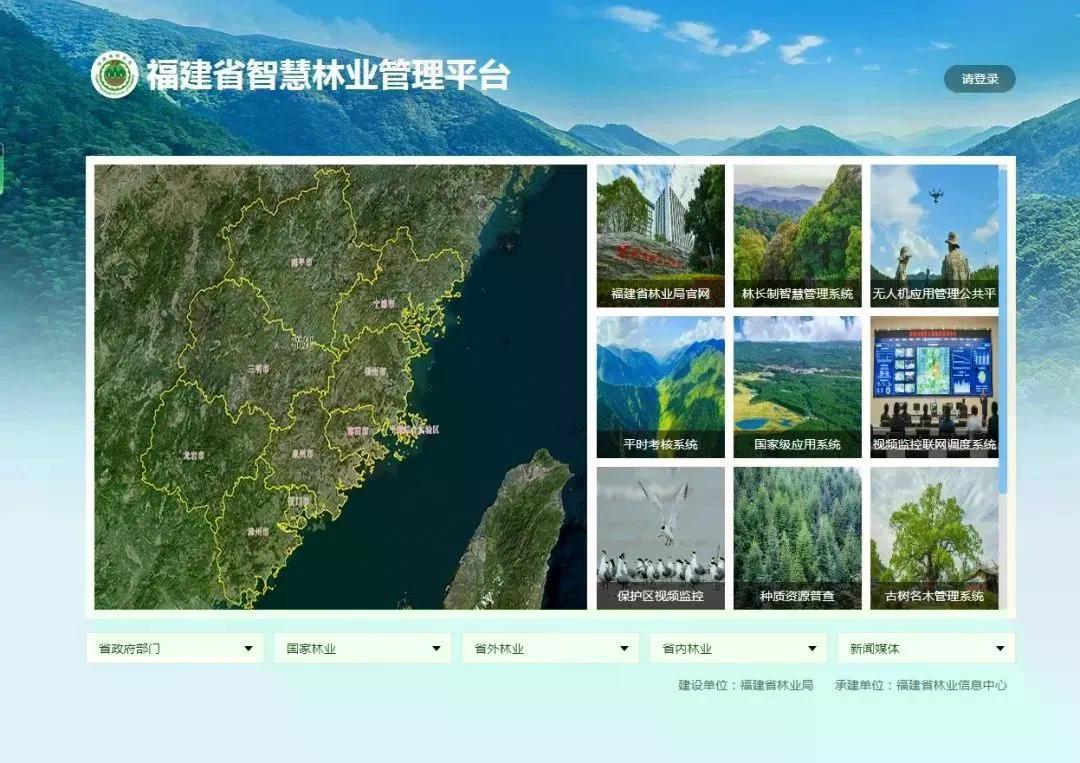
Task: Click the 建设单位：福建省林业局 footer text
Action: pos(746,685)
